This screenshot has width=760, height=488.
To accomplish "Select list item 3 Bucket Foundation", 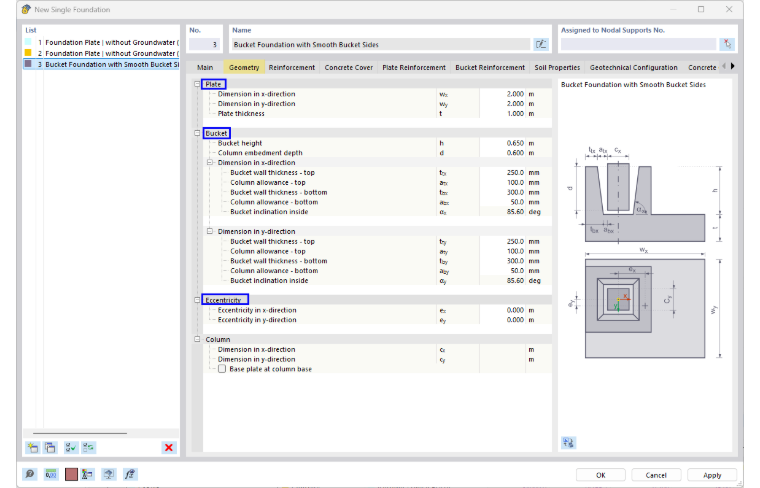I will pos(101,64).
